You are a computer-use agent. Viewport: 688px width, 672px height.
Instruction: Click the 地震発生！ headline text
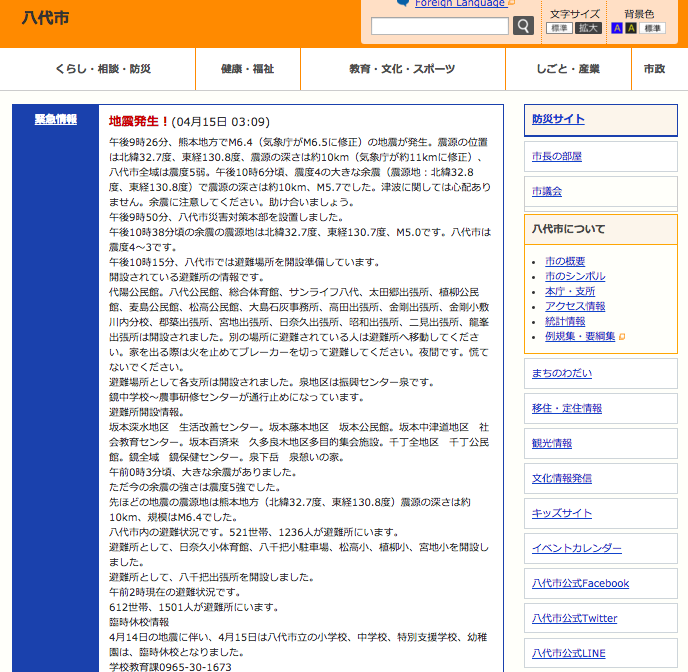pos(139,122)
